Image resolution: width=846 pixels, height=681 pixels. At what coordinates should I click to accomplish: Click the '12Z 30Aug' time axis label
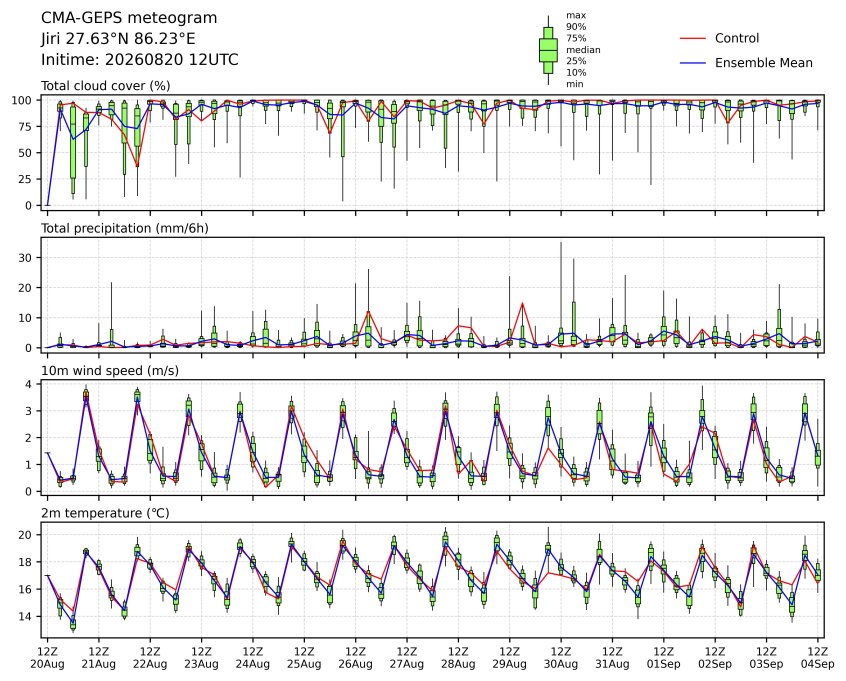coord(561,658)
